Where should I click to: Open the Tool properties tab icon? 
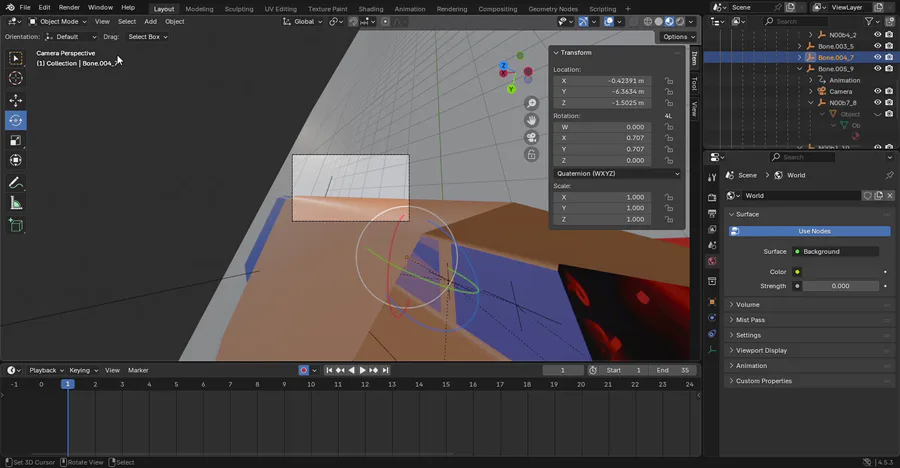[712, 177]
